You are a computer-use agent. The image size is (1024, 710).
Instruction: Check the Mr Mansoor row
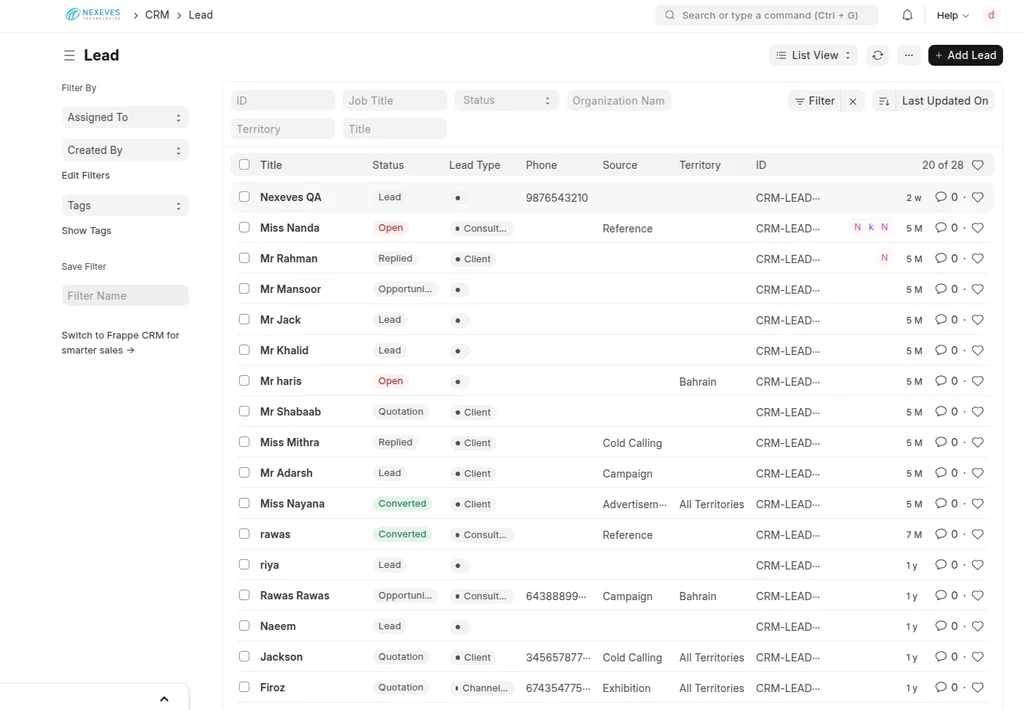click(244, 289)
